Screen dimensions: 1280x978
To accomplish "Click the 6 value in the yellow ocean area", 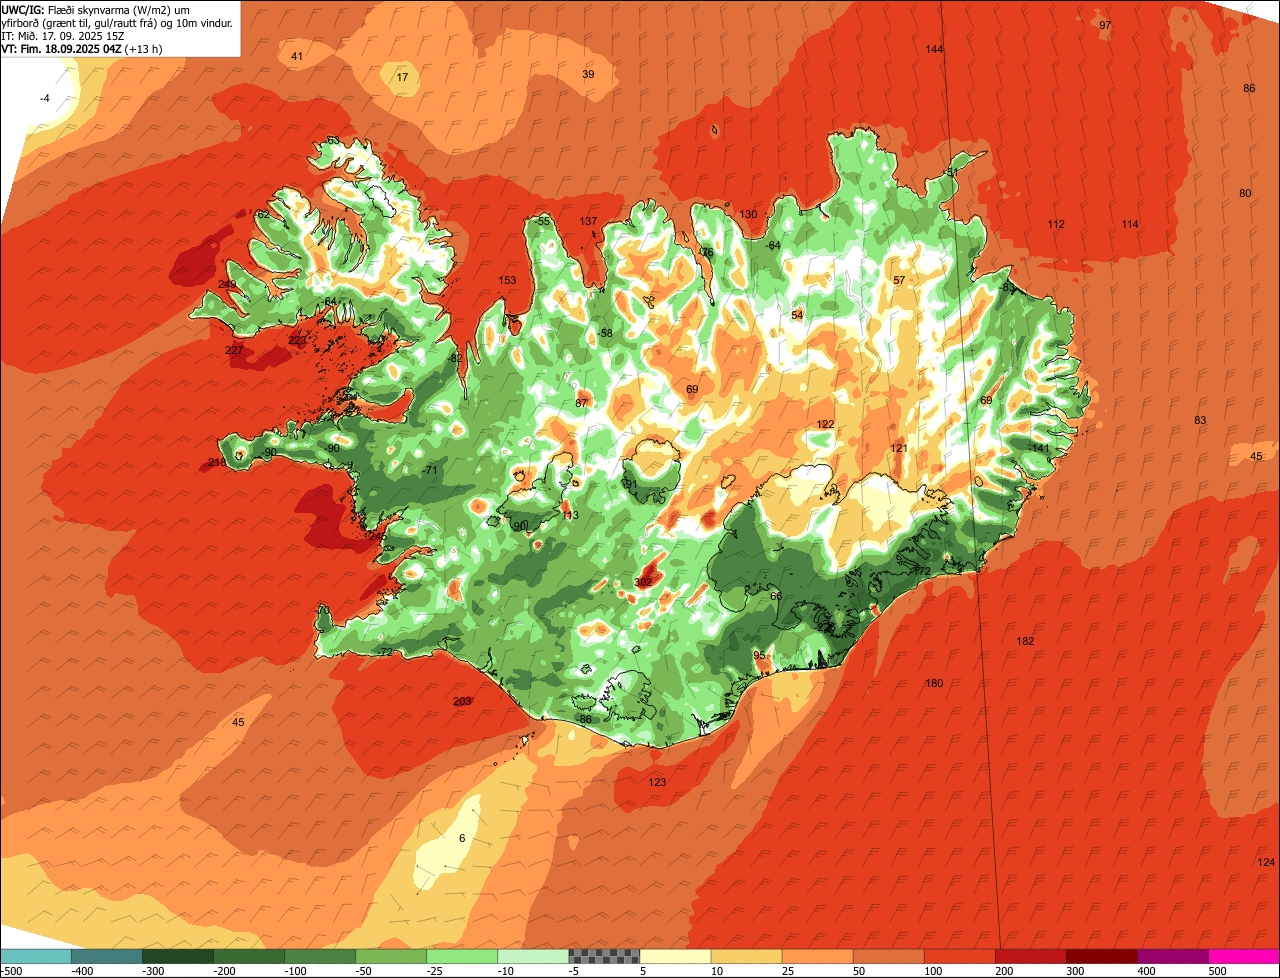I will pos(462,838).
